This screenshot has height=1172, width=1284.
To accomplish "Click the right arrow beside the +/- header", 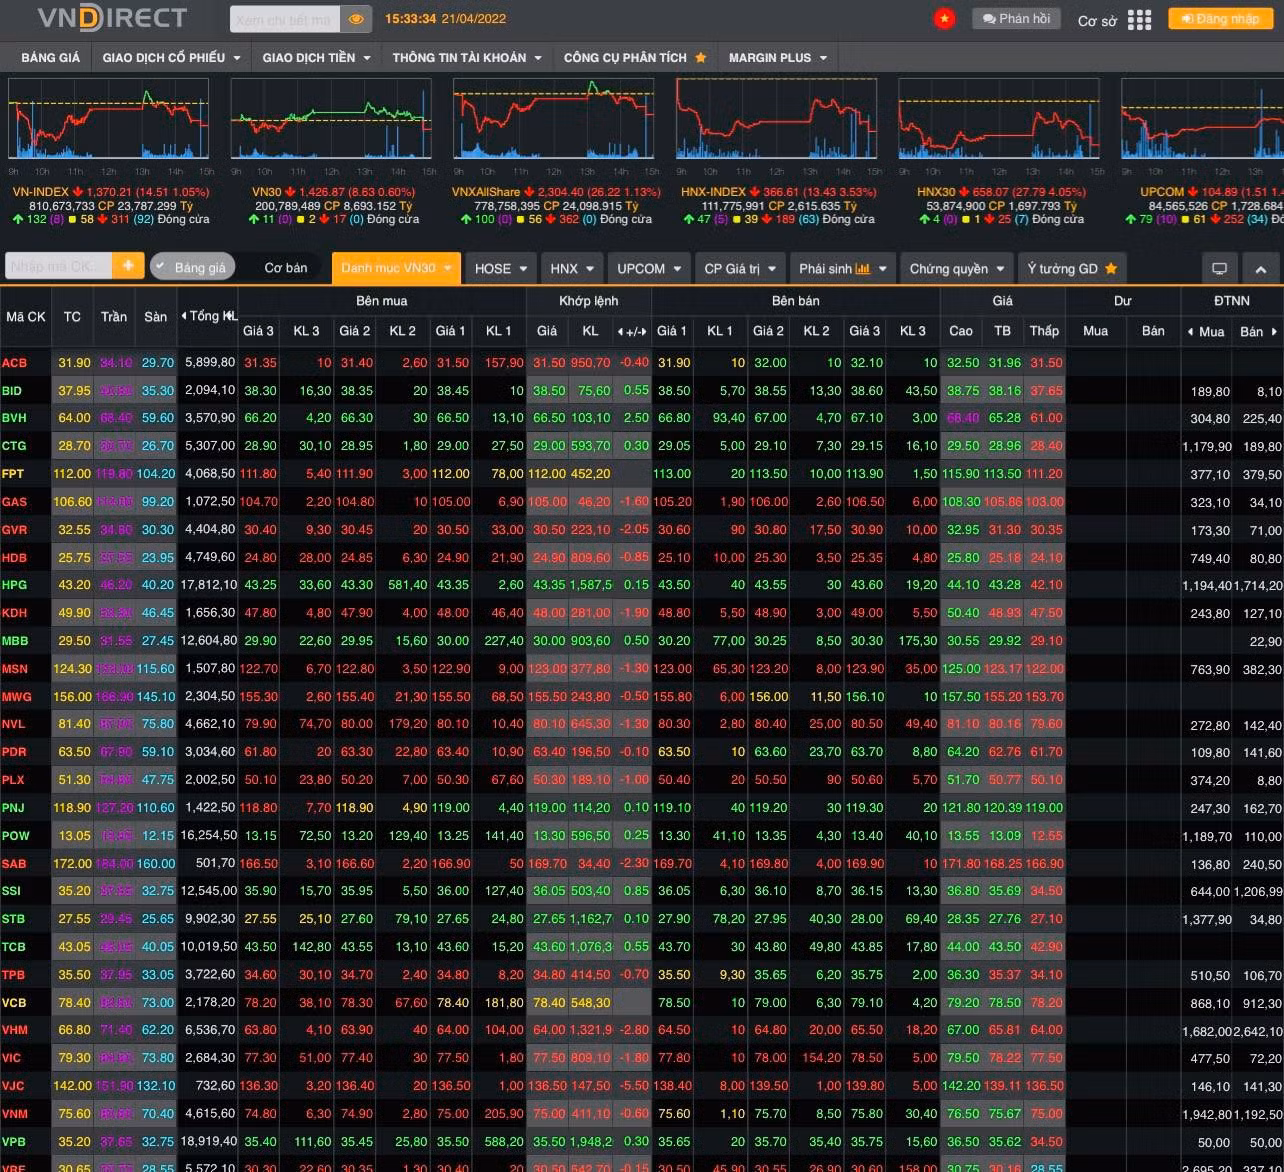I will (x=645, y=331).
